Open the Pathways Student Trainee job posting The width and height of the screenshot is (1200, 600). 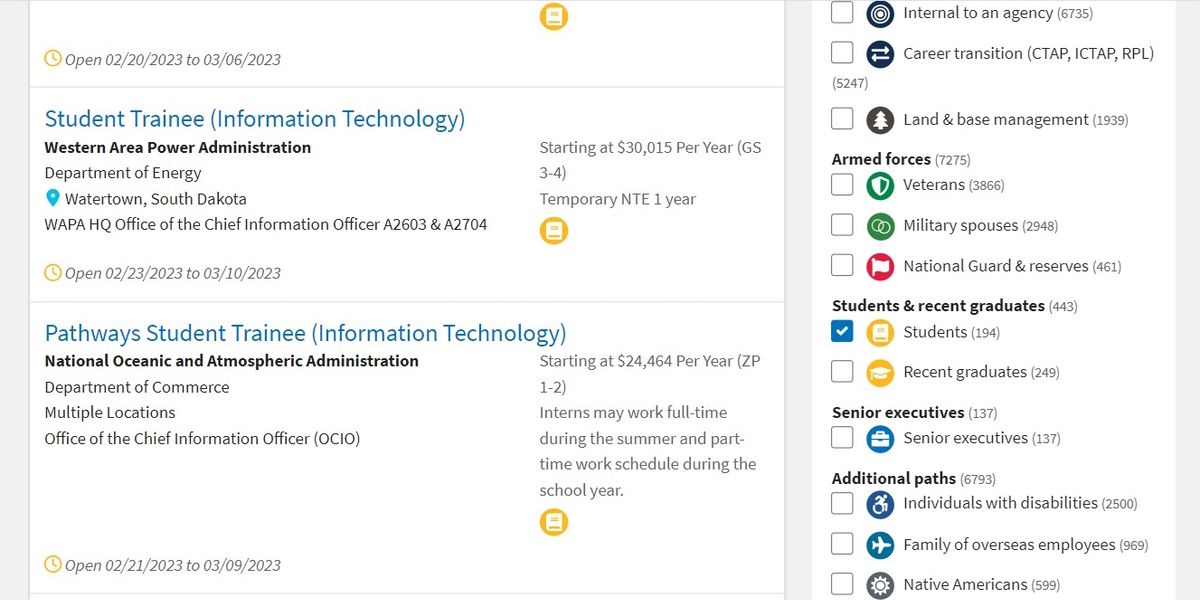[305, 332]
